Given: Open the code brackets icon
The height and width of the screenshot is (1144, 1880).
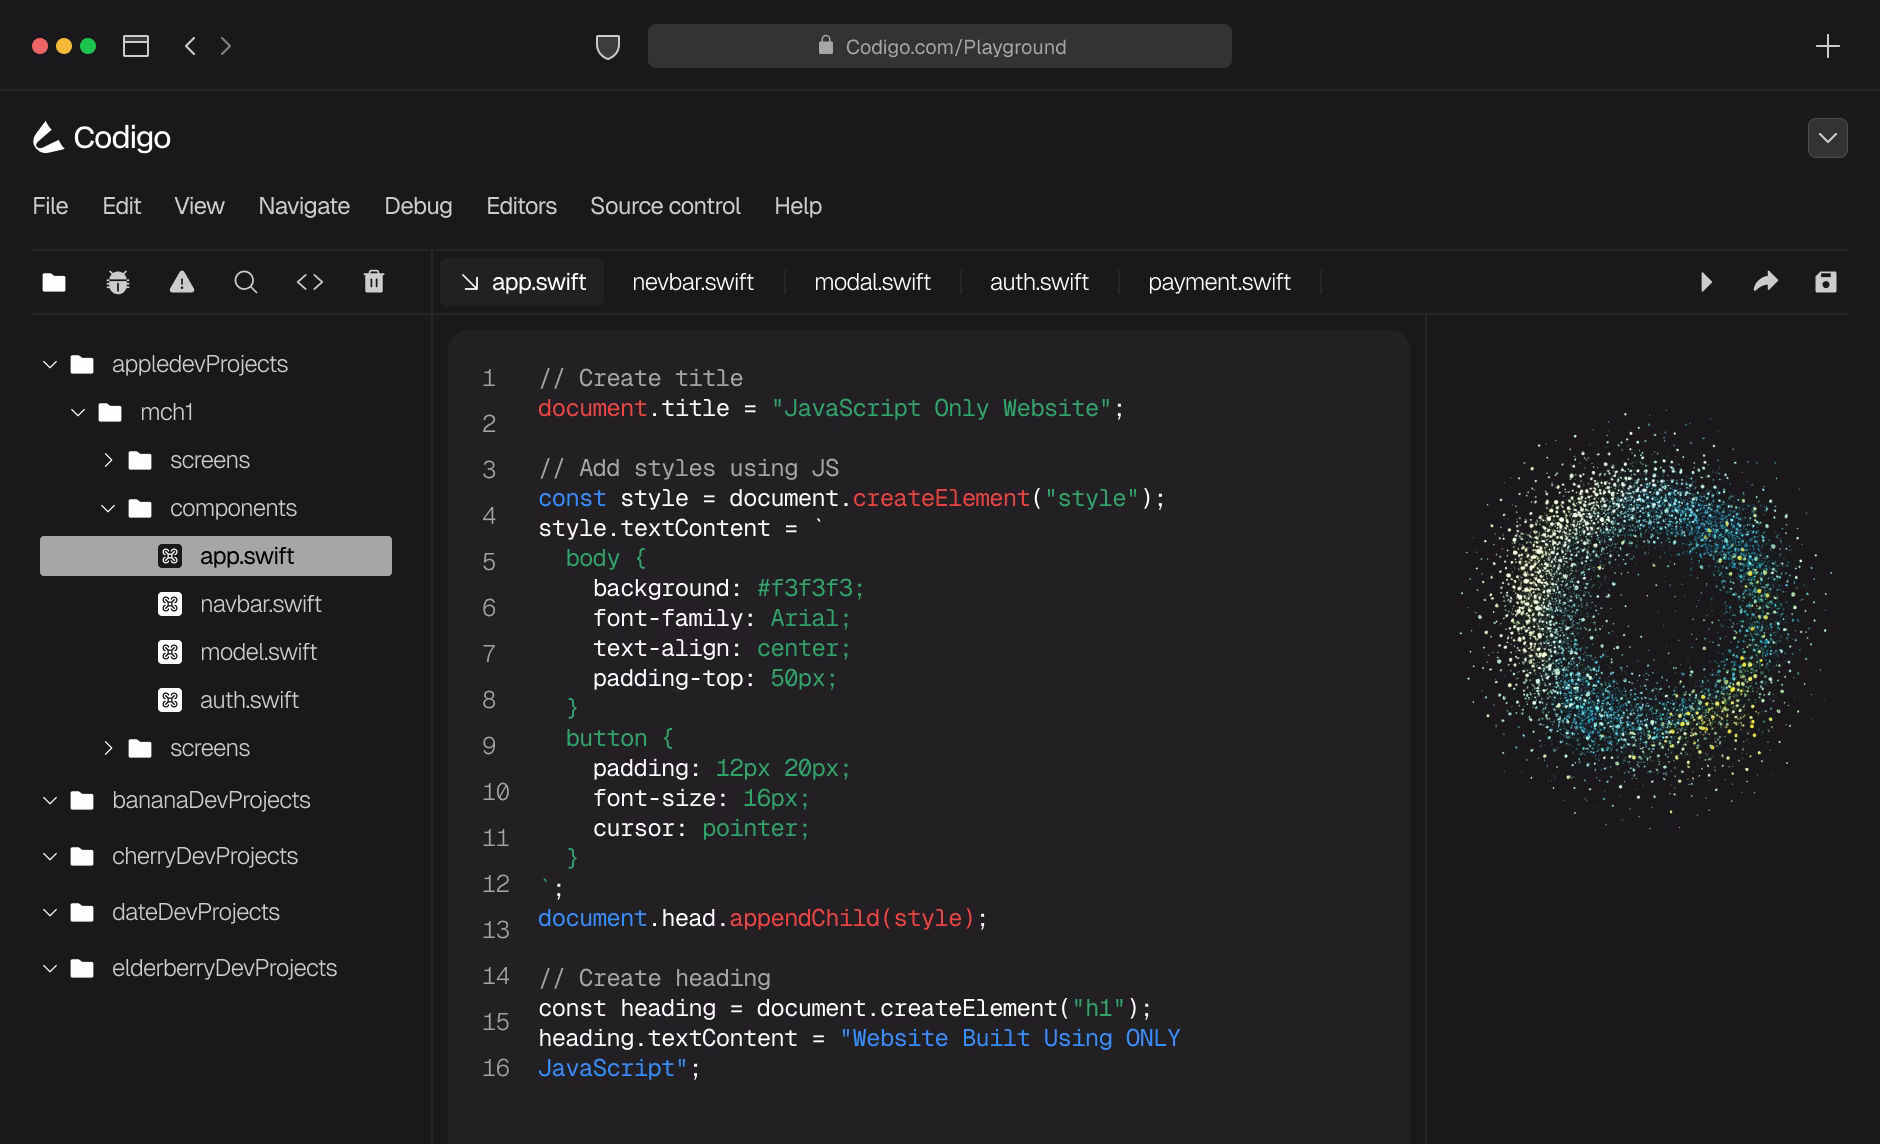Looking at the screenshot, I should [x=310, y=282].
